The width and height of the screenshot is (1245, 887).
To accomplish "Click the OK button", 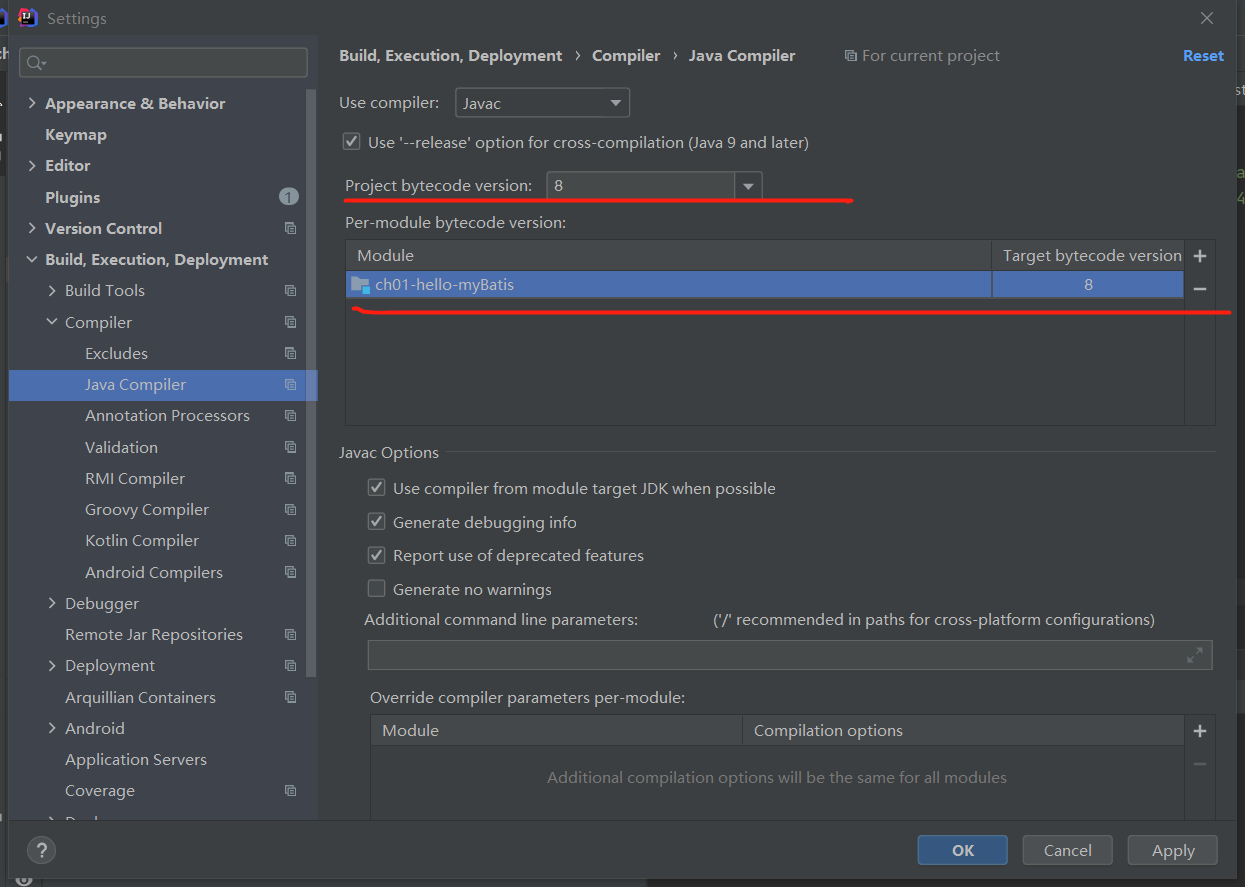I will pyautogui.click(x=962, y=850).
